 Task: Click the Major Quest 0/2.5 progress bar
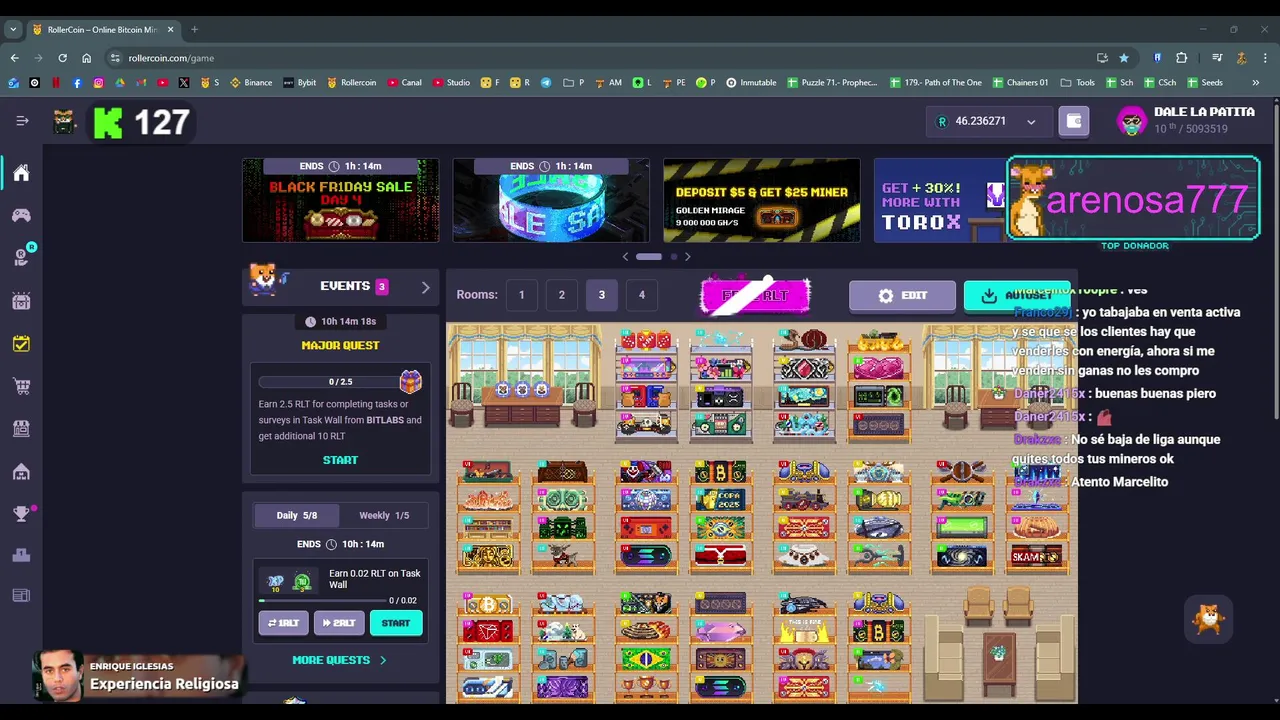click(x=329, y=382)
